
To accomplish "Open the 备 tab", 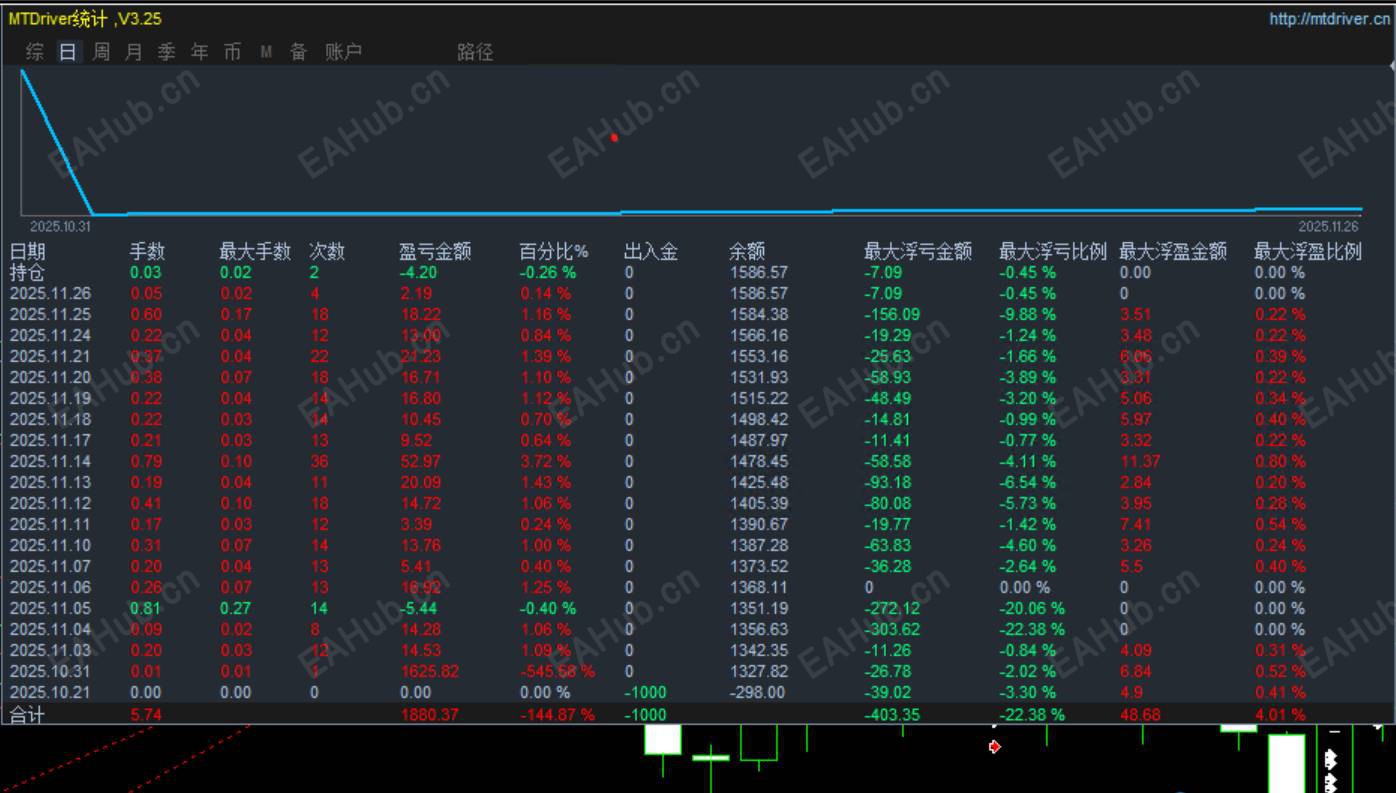I will click(x=299, y=52).
